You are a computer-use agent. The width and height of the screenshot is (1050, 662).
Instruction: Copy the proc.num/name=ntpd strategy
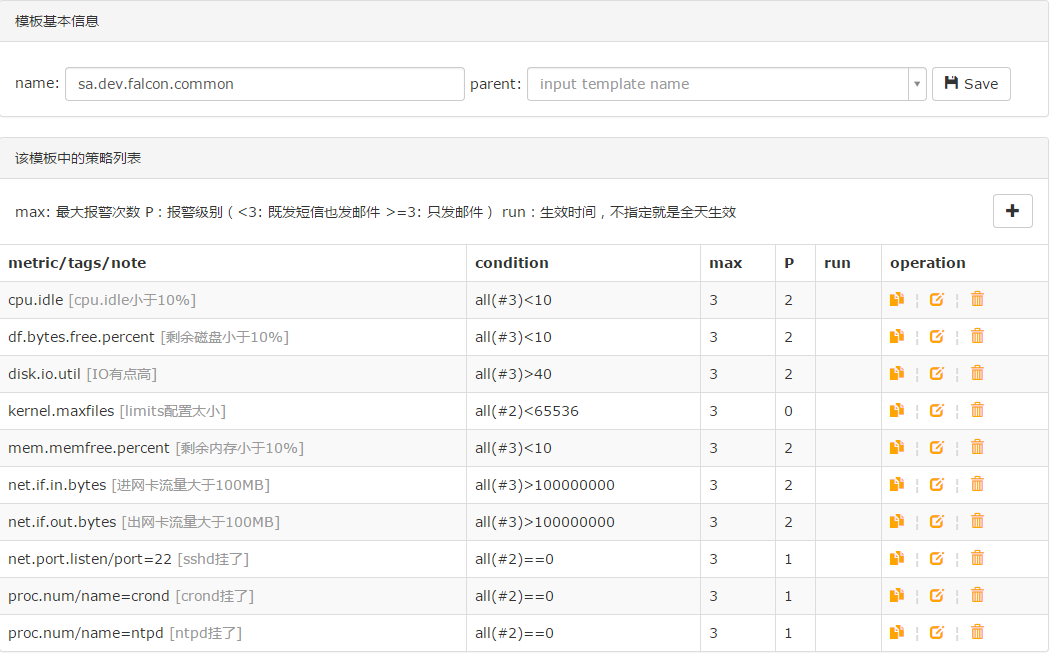click(897, 633)
